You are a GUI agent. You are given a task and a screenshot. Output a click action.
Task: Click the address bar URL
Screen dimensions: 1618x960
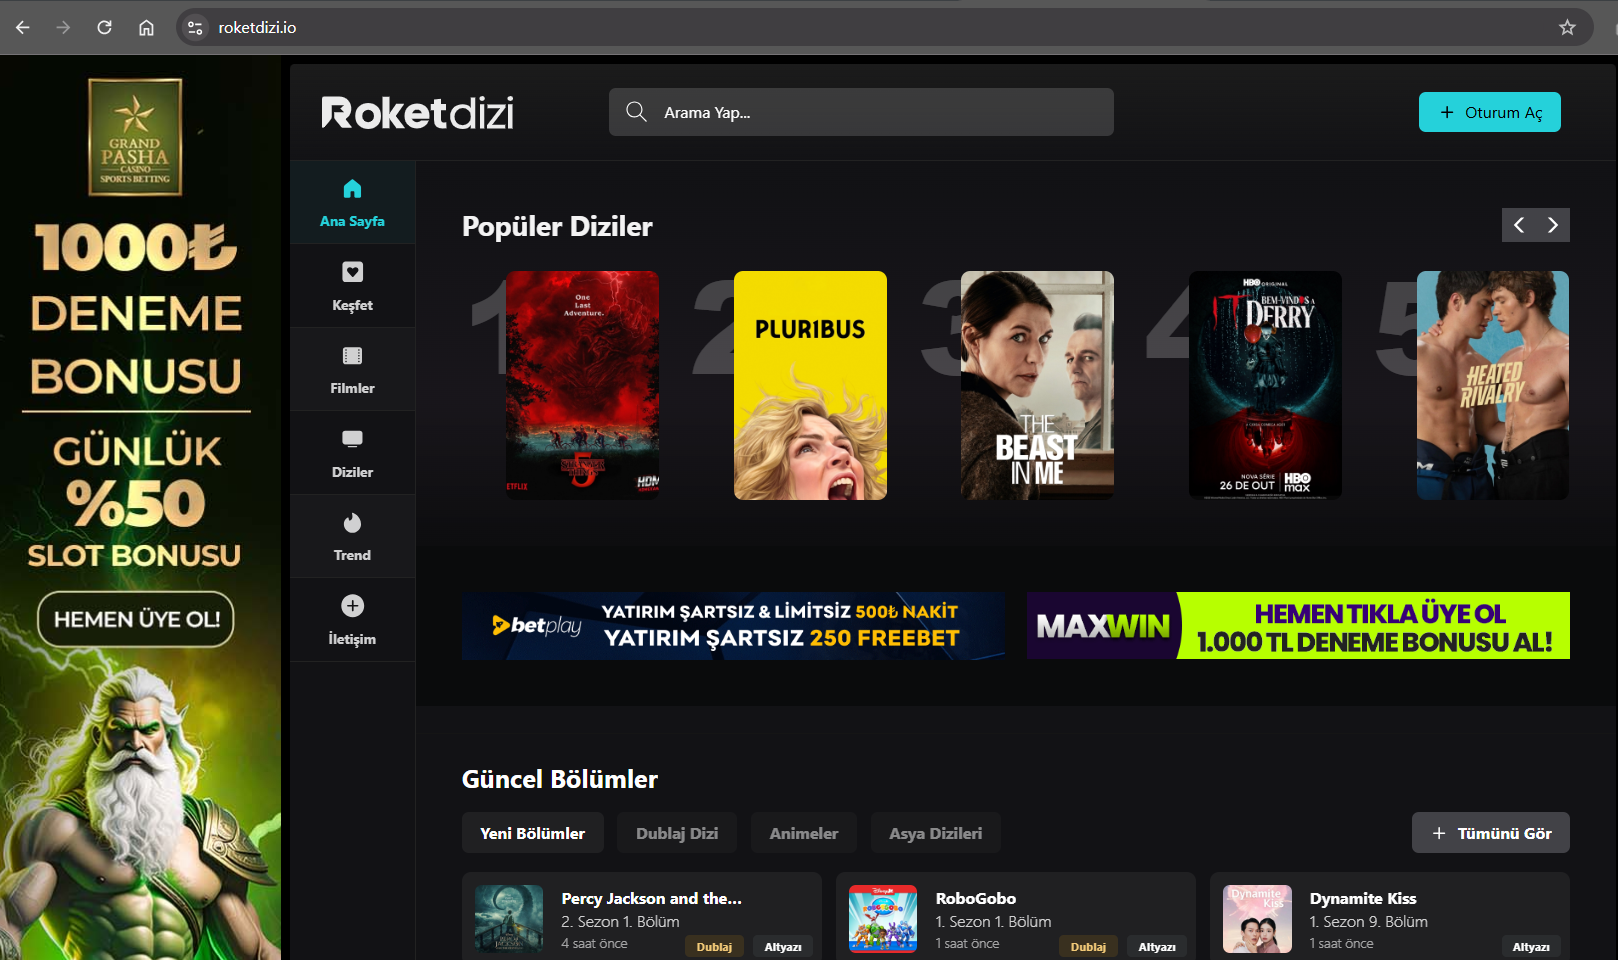pos(257,28)
